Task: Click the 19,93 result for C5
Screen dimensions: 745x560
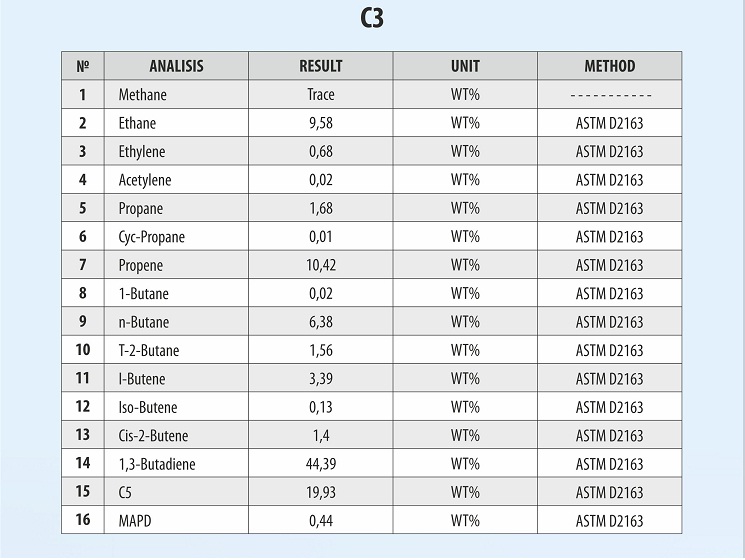Action: 321,492
